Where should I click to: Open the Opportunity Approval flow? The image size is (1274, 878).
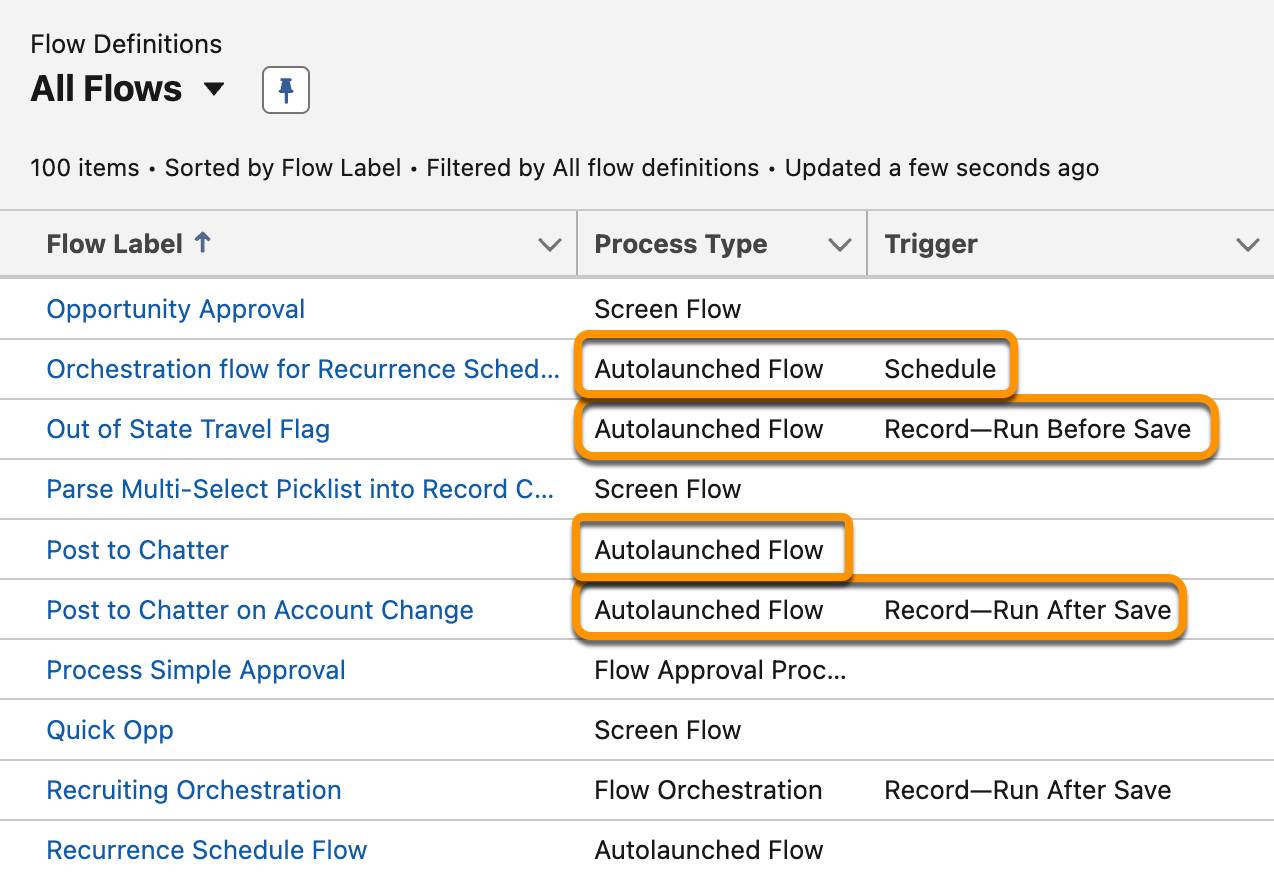pyautogui.click(x=176, y=309)
